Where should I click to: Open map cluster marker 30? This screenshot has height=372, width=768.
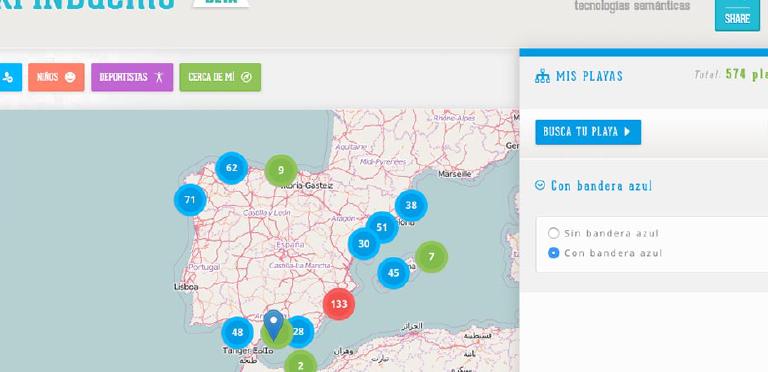(x=364, y=243)
